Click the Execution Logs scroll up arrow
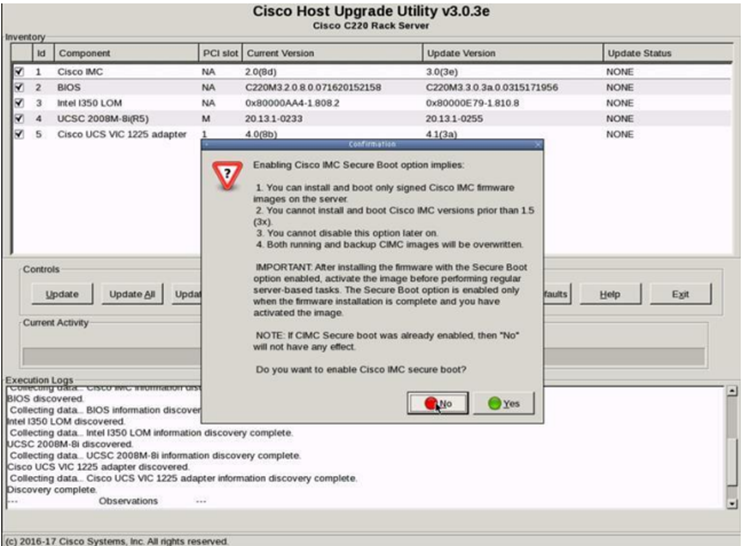The image size is (742, 546). click(x=731, y=391)
